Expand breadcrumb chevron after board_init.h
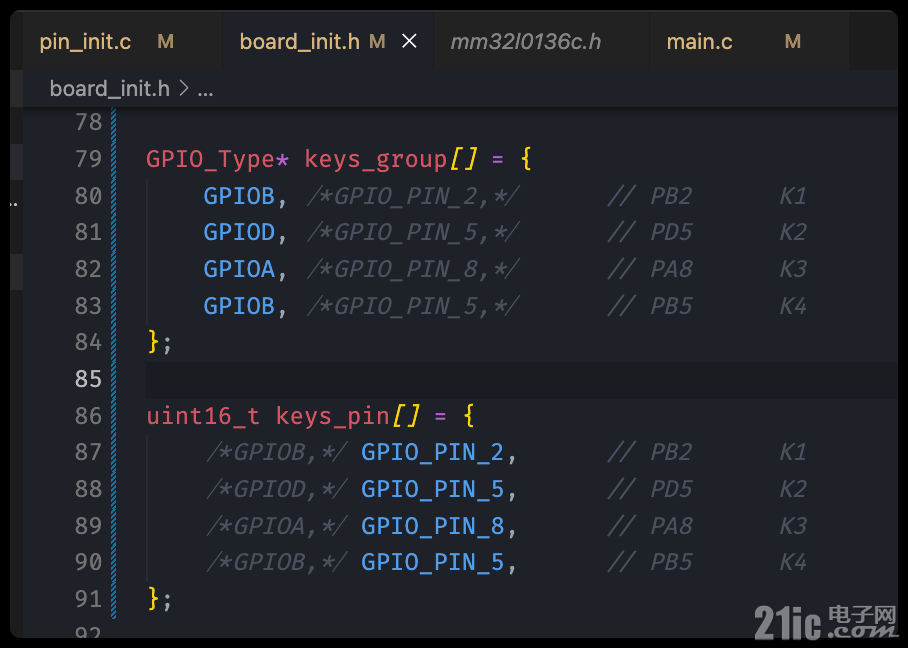Viewport: 908px width, 648px height. [x=184, y=89]
